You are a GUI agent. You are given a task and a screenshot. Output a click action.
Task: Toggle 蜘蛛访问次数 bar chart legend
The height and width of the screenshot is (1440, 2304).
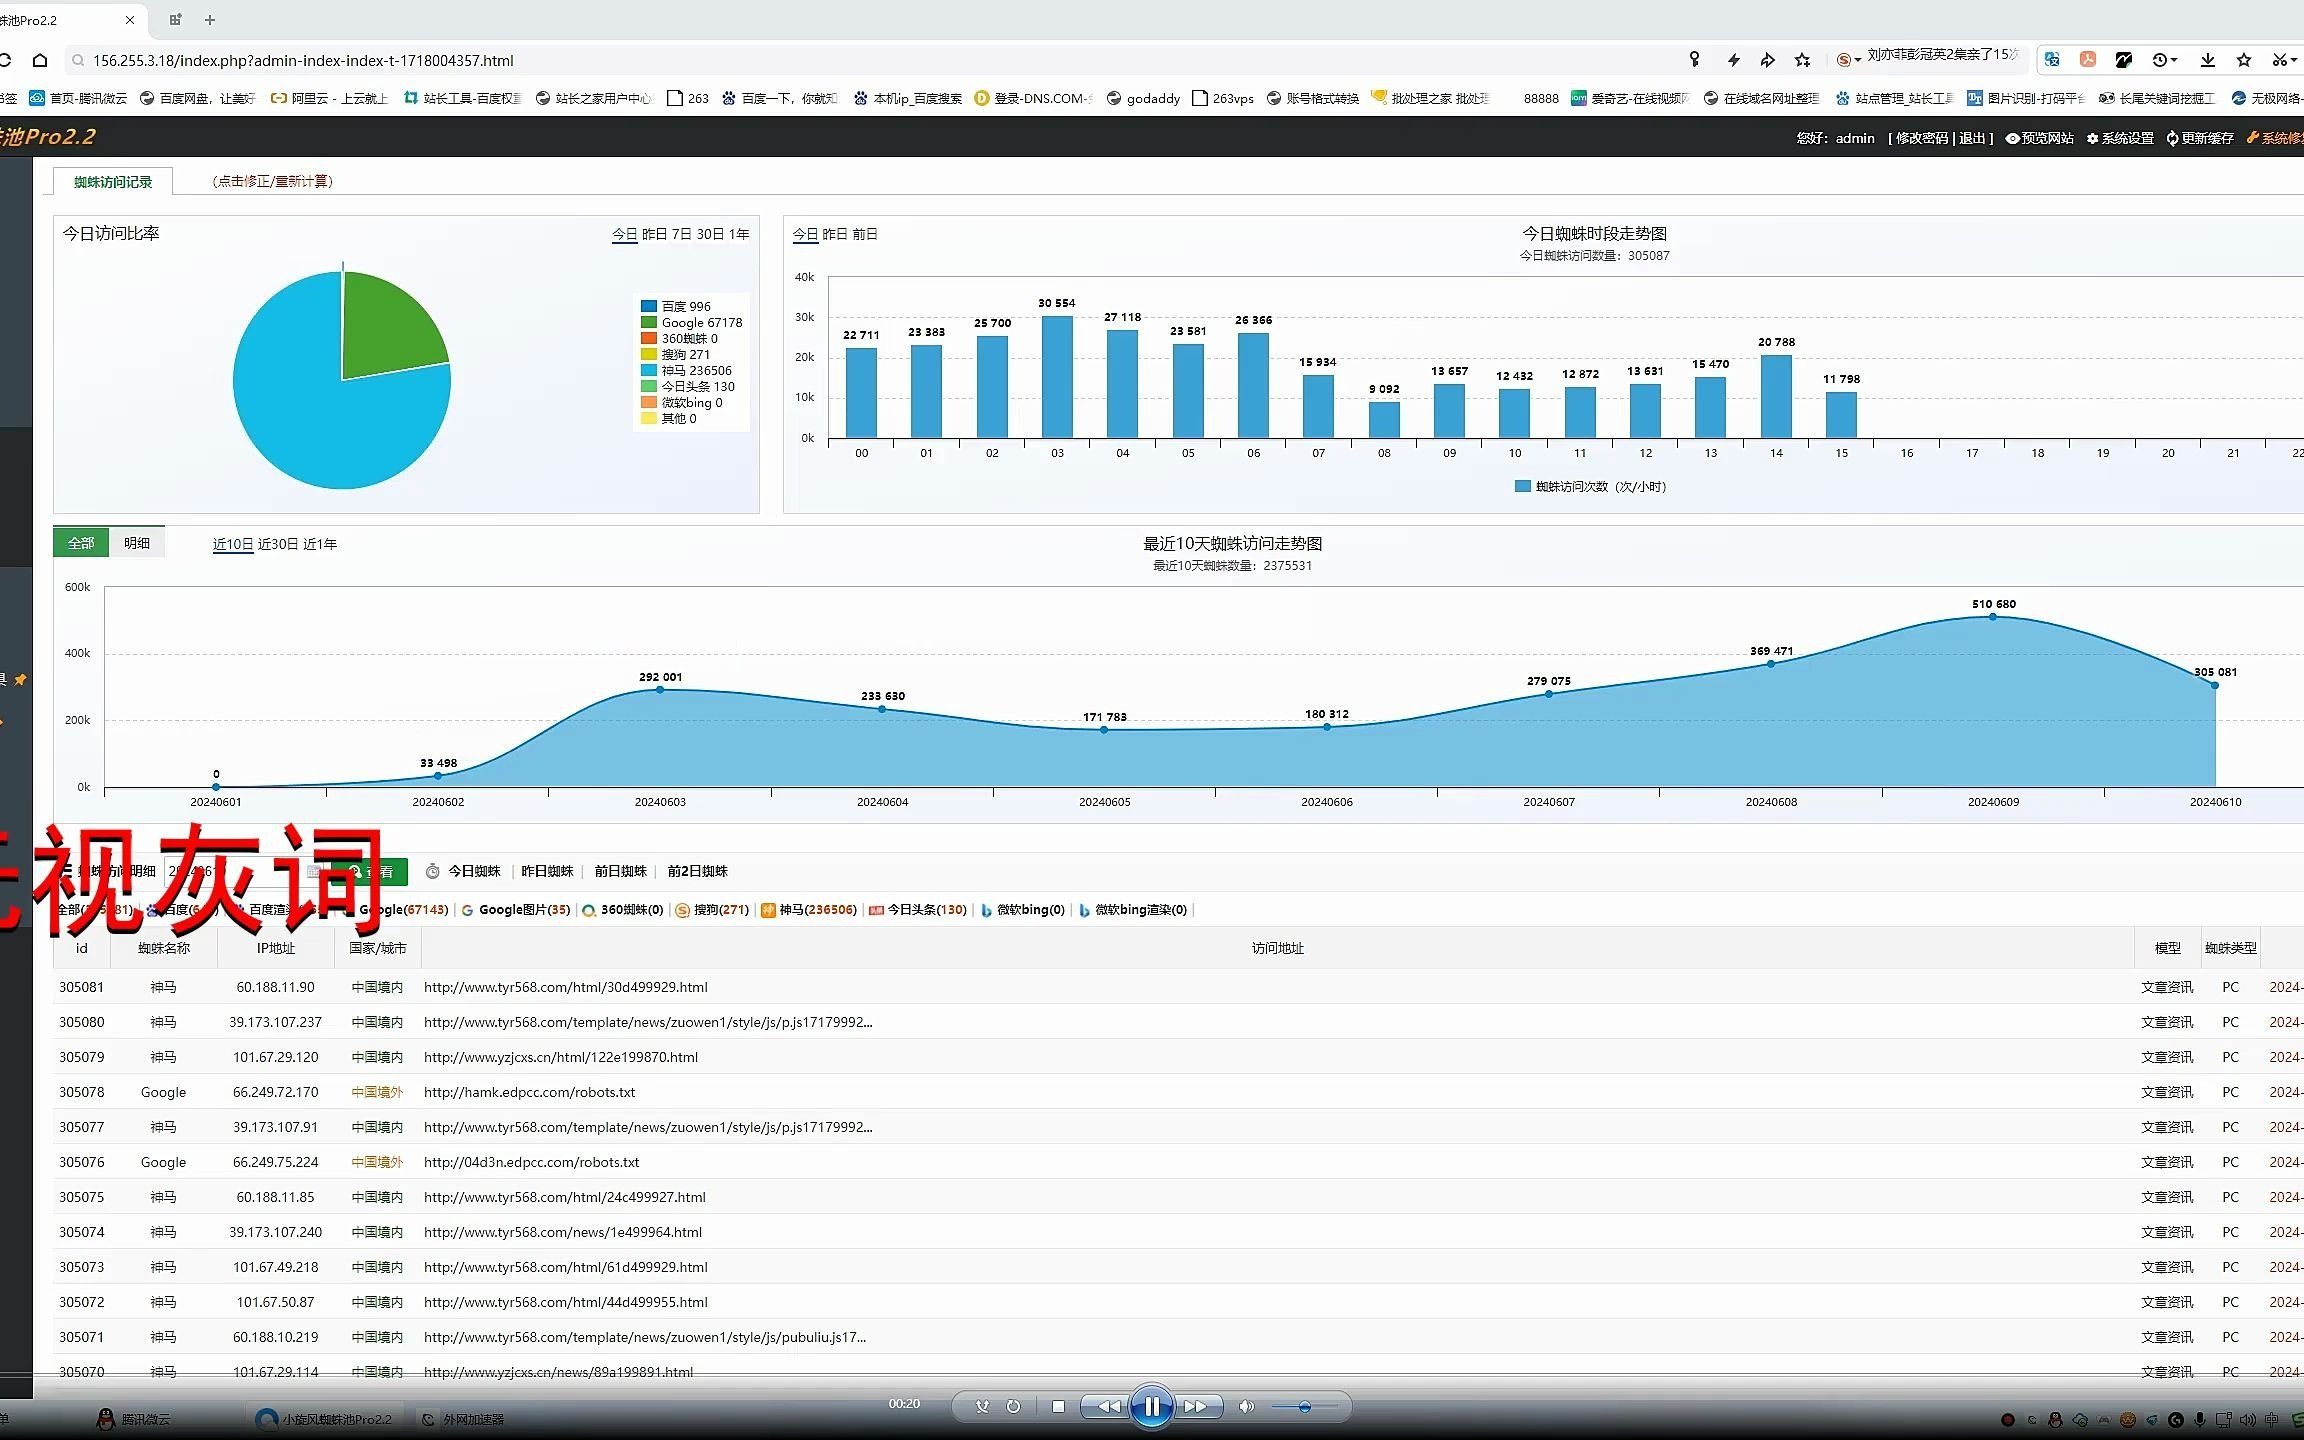click(1591, 486)
